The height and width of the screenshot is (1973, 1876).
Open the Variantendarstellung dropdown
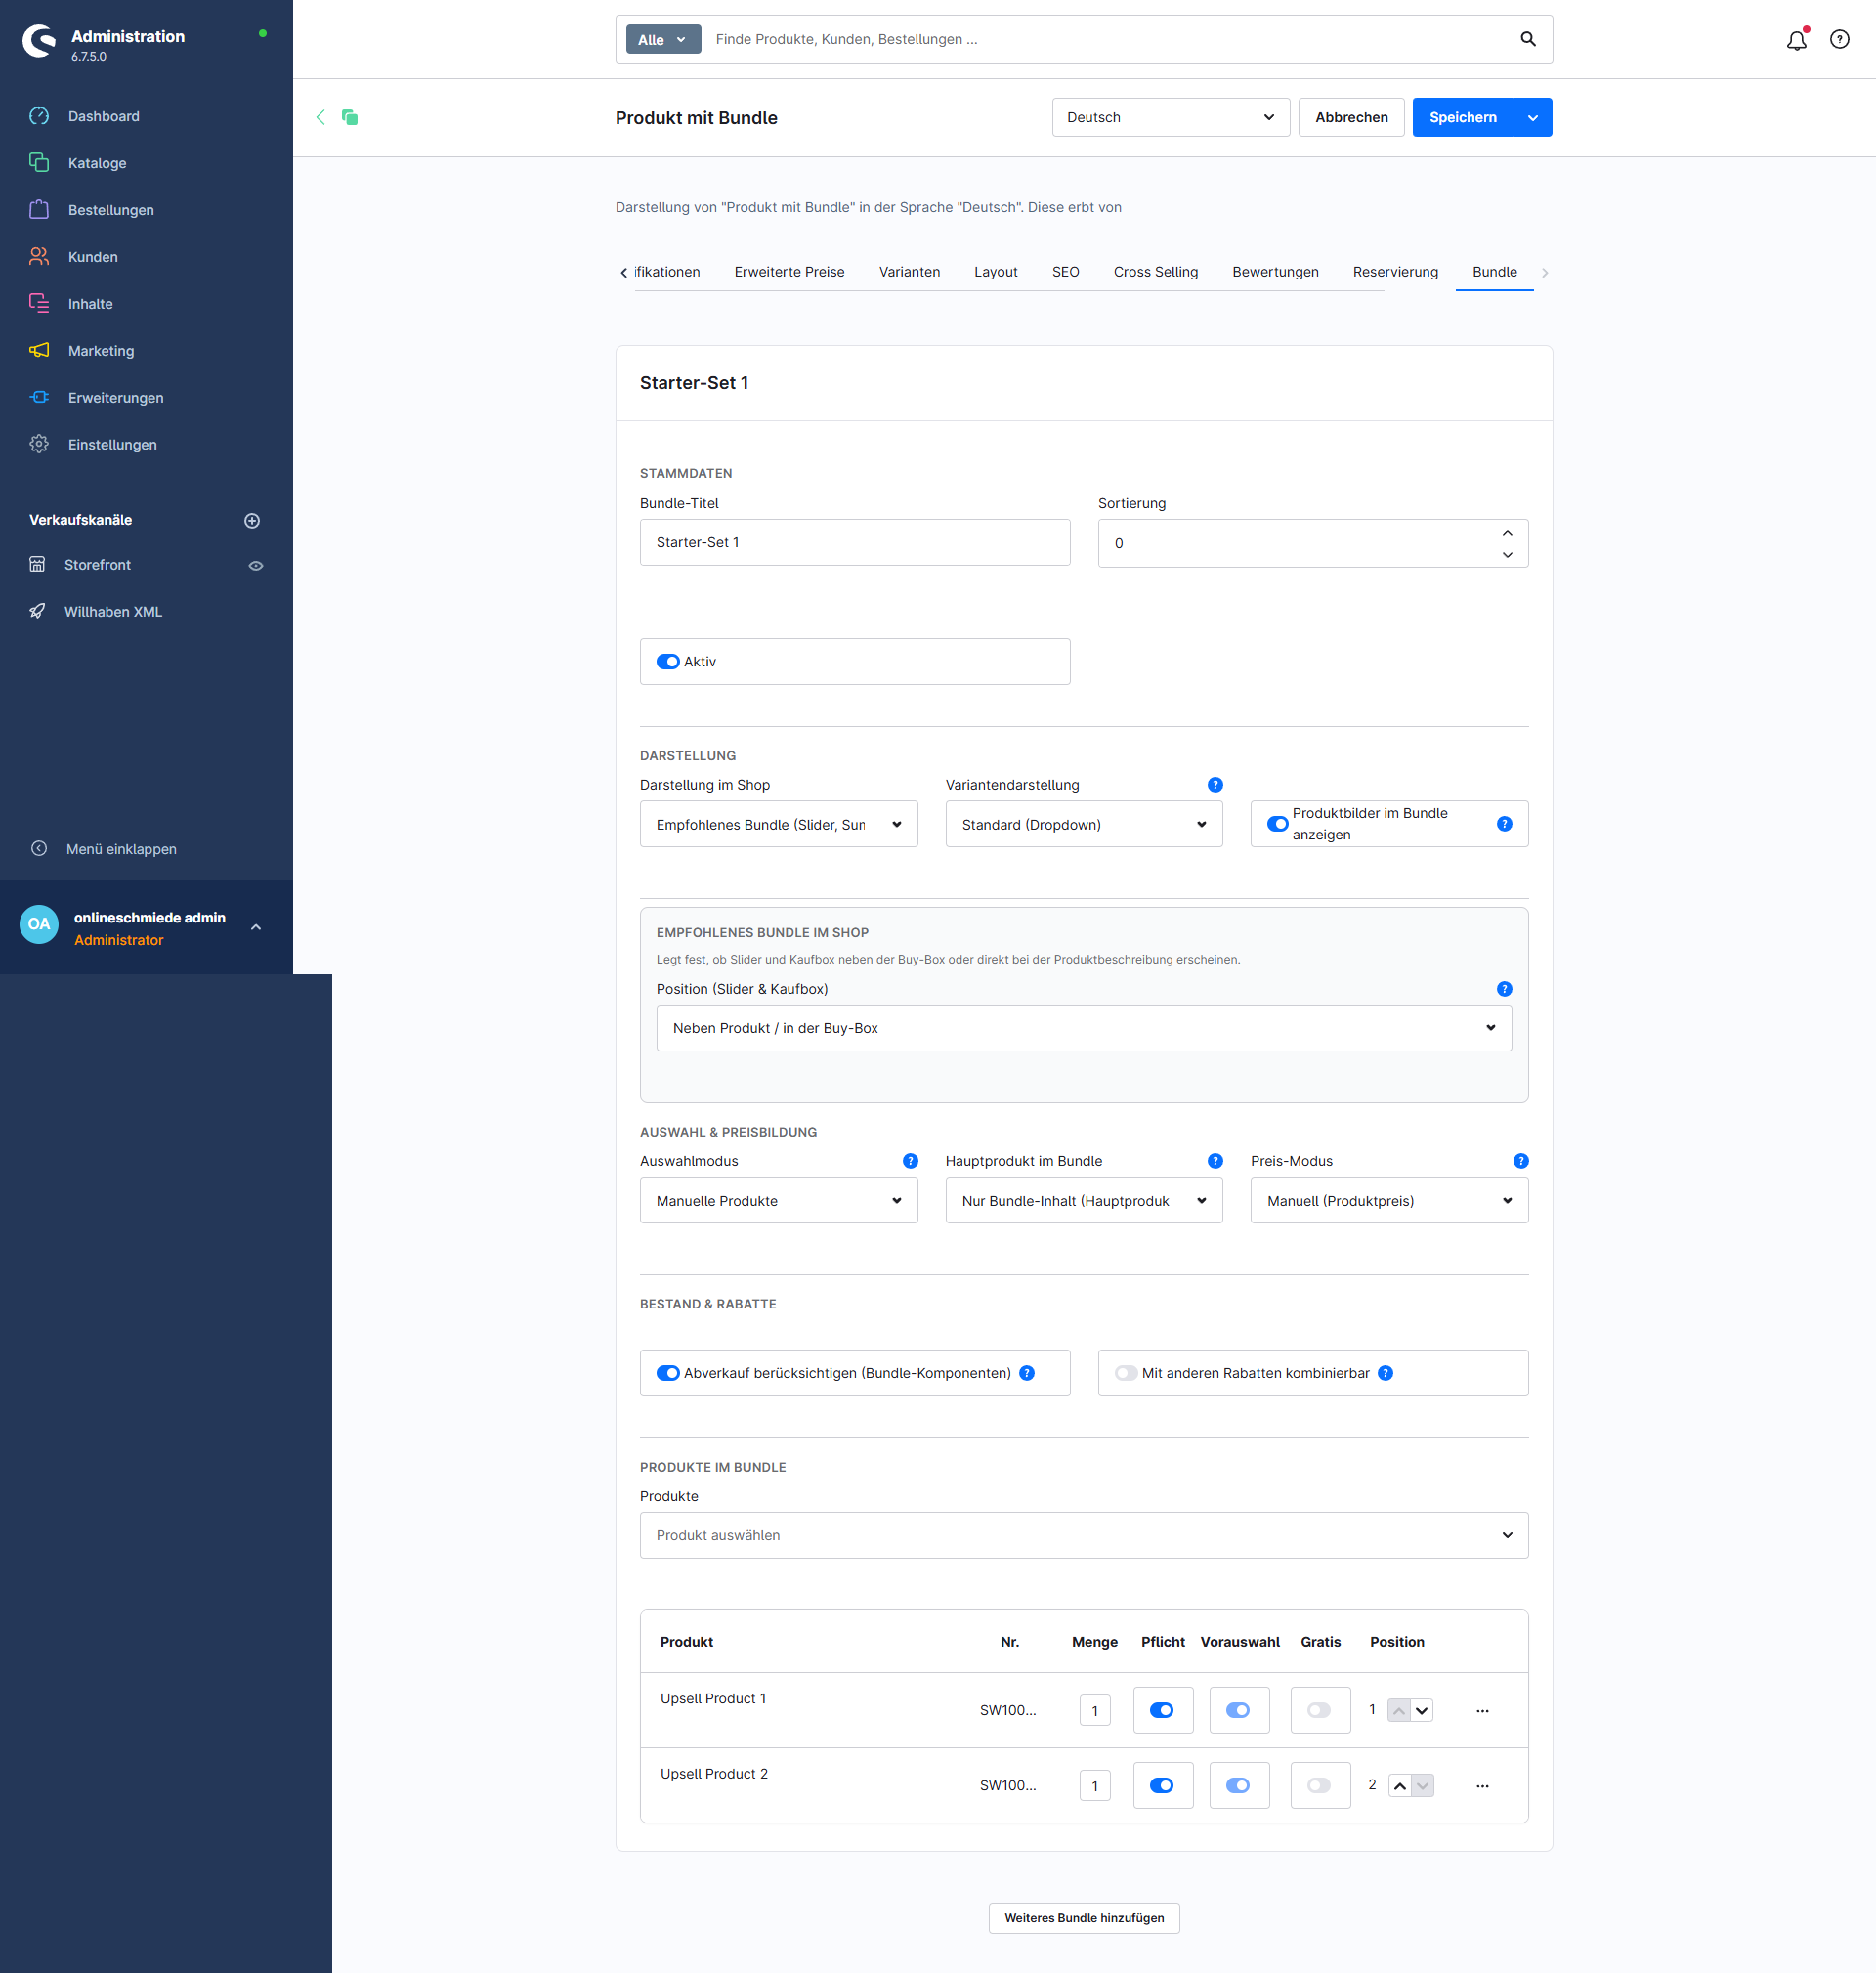(1084, 824)
